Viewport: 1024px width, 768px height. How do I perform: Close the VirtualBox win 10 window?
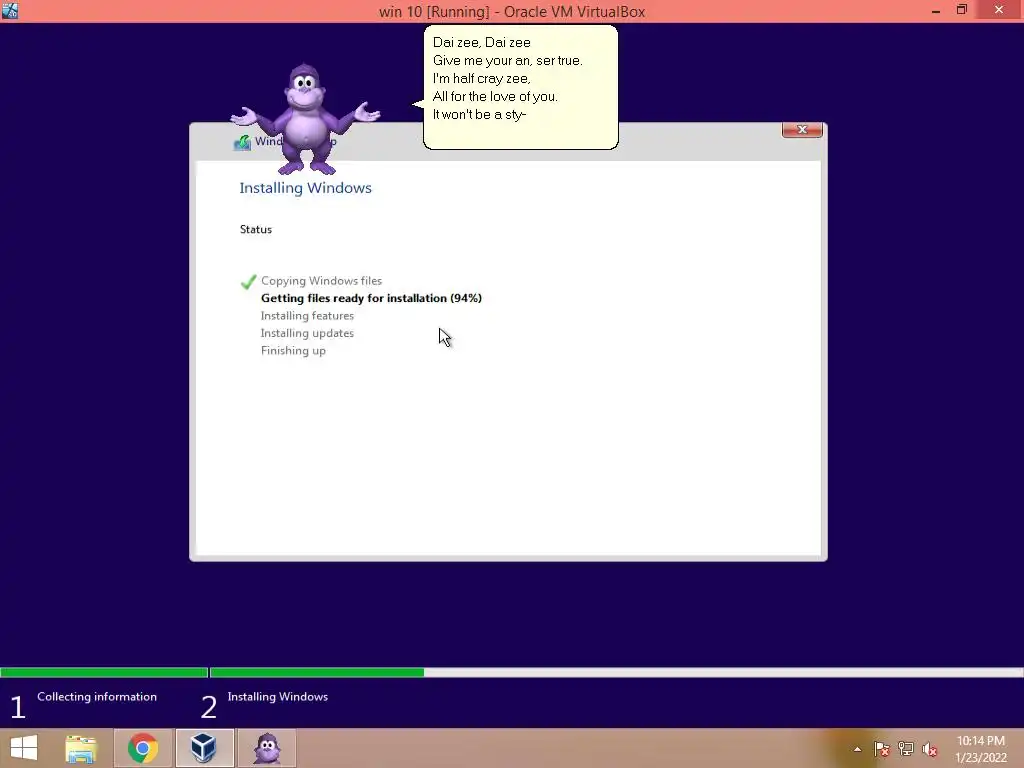999,10
